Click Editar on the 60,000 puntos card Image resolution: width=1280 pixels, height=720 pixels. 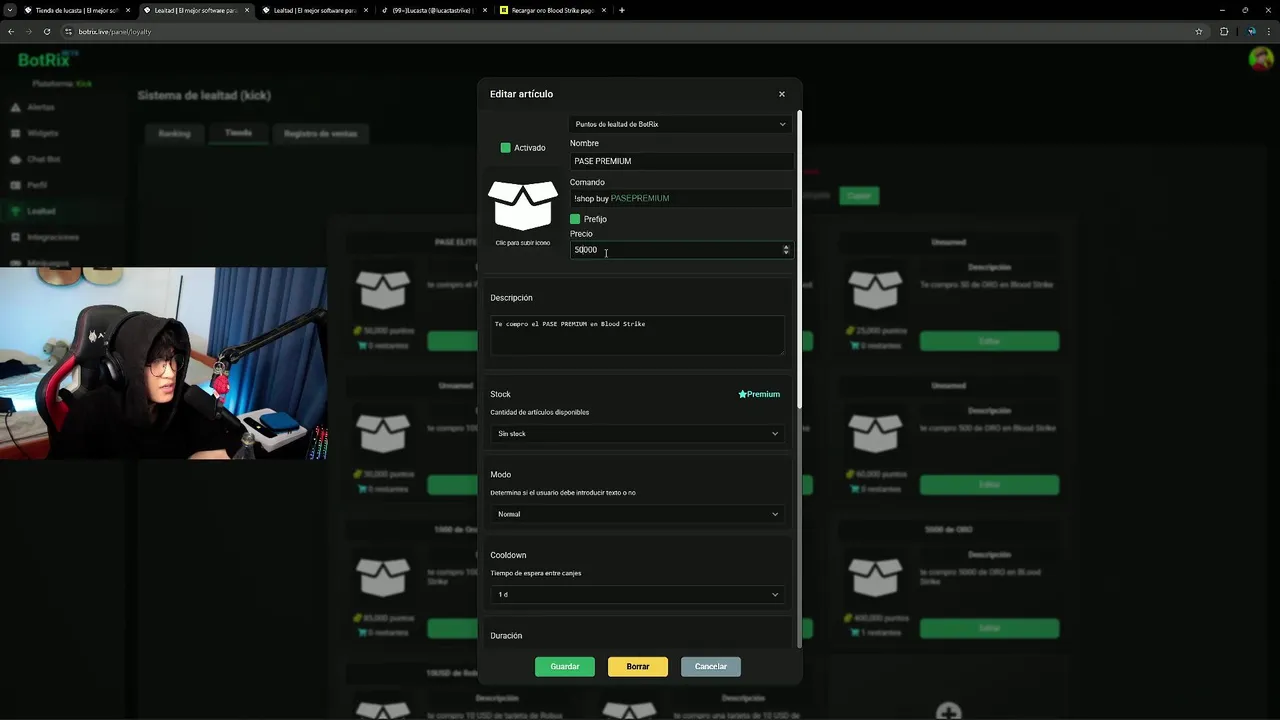pyautogui.click(x=989, y=485)
